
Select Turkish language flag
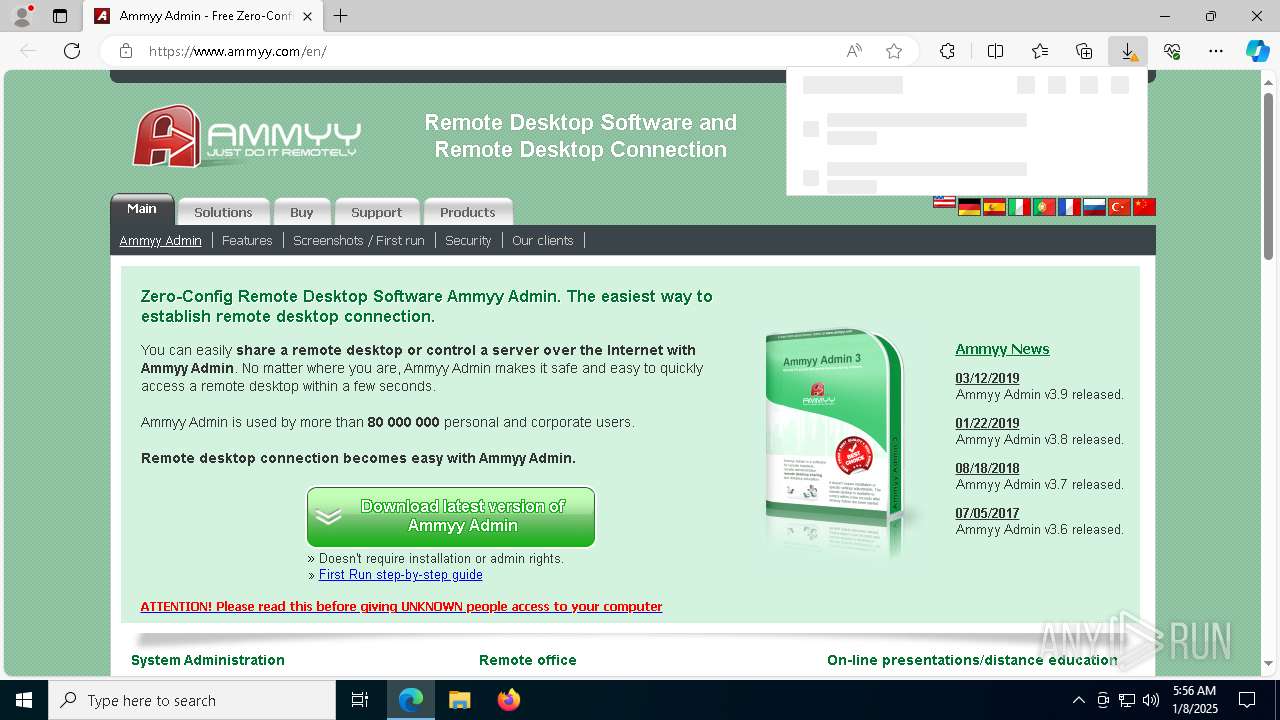pos(1119,207)
